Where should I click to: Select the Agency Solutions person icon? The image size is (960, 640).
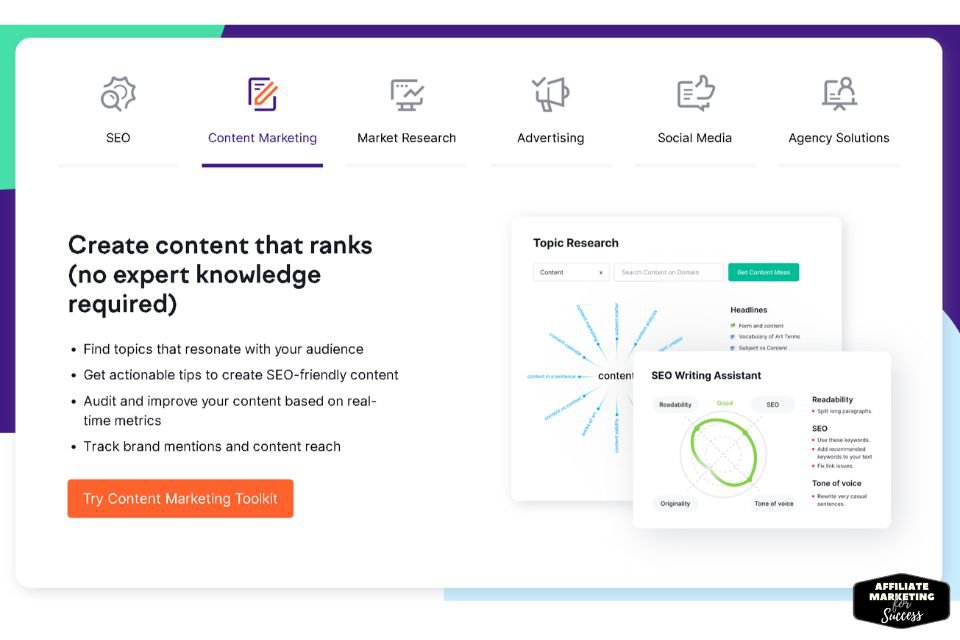(x=839, y=94)
